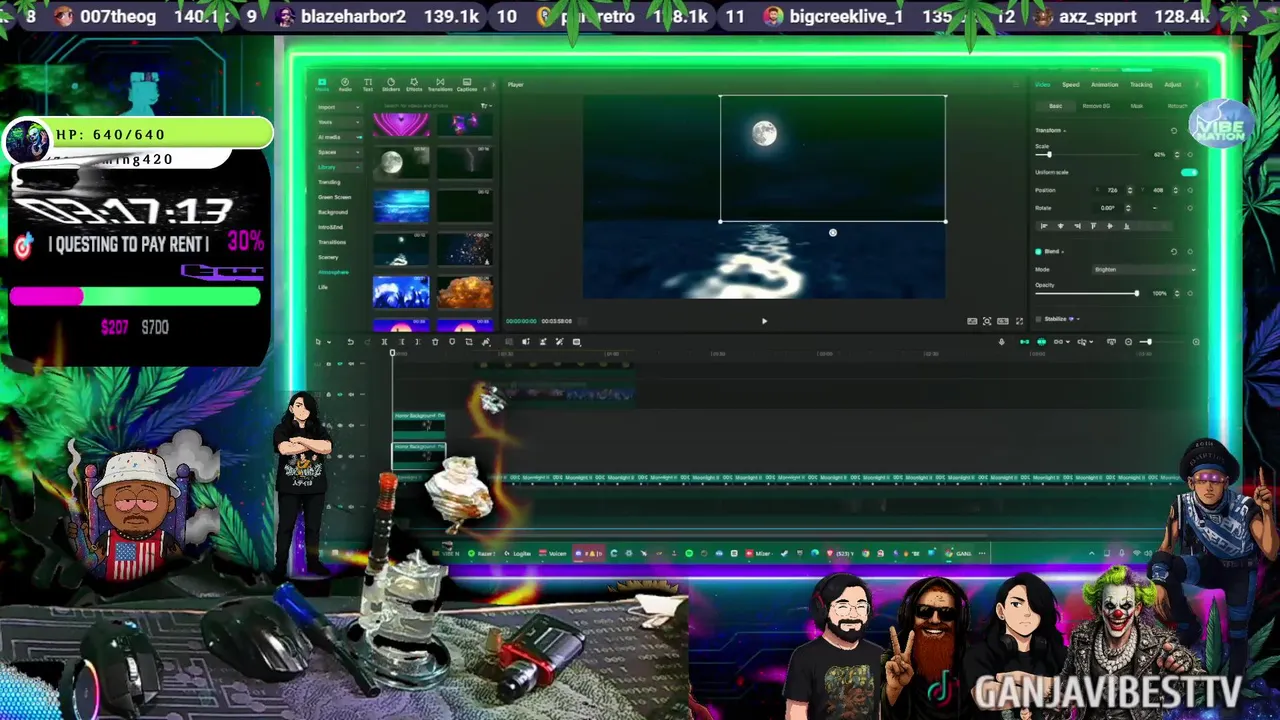
Task: Center the clip horizontally
Action: 1061,226
